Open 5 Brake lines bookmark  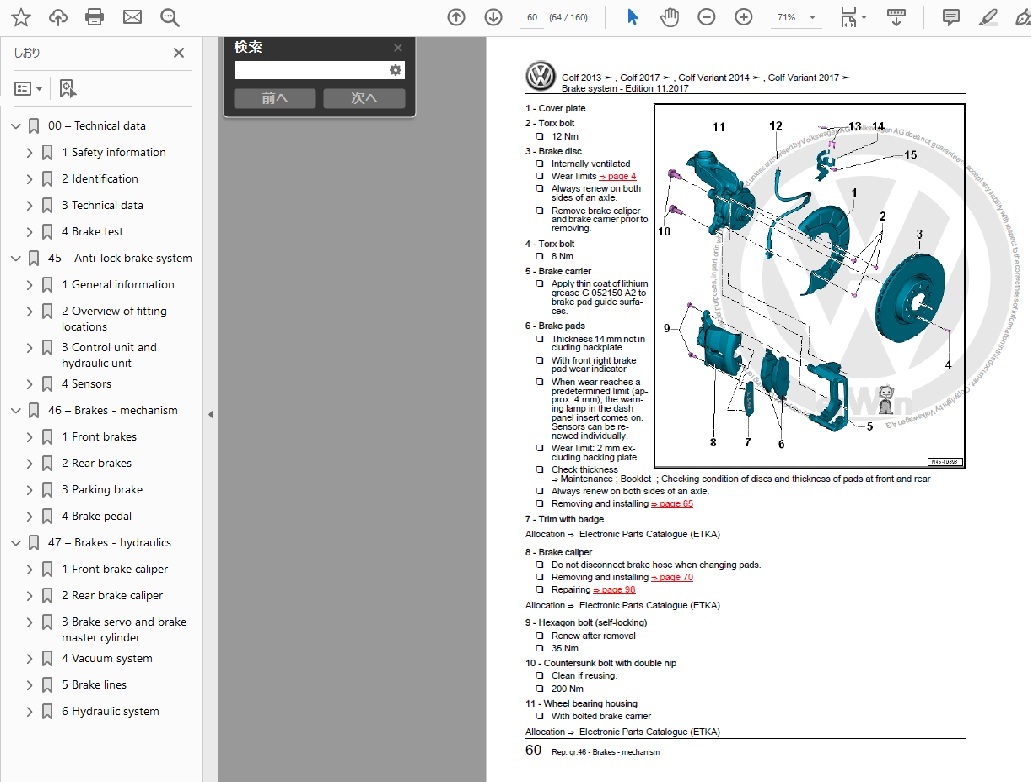tap(94, 685)
